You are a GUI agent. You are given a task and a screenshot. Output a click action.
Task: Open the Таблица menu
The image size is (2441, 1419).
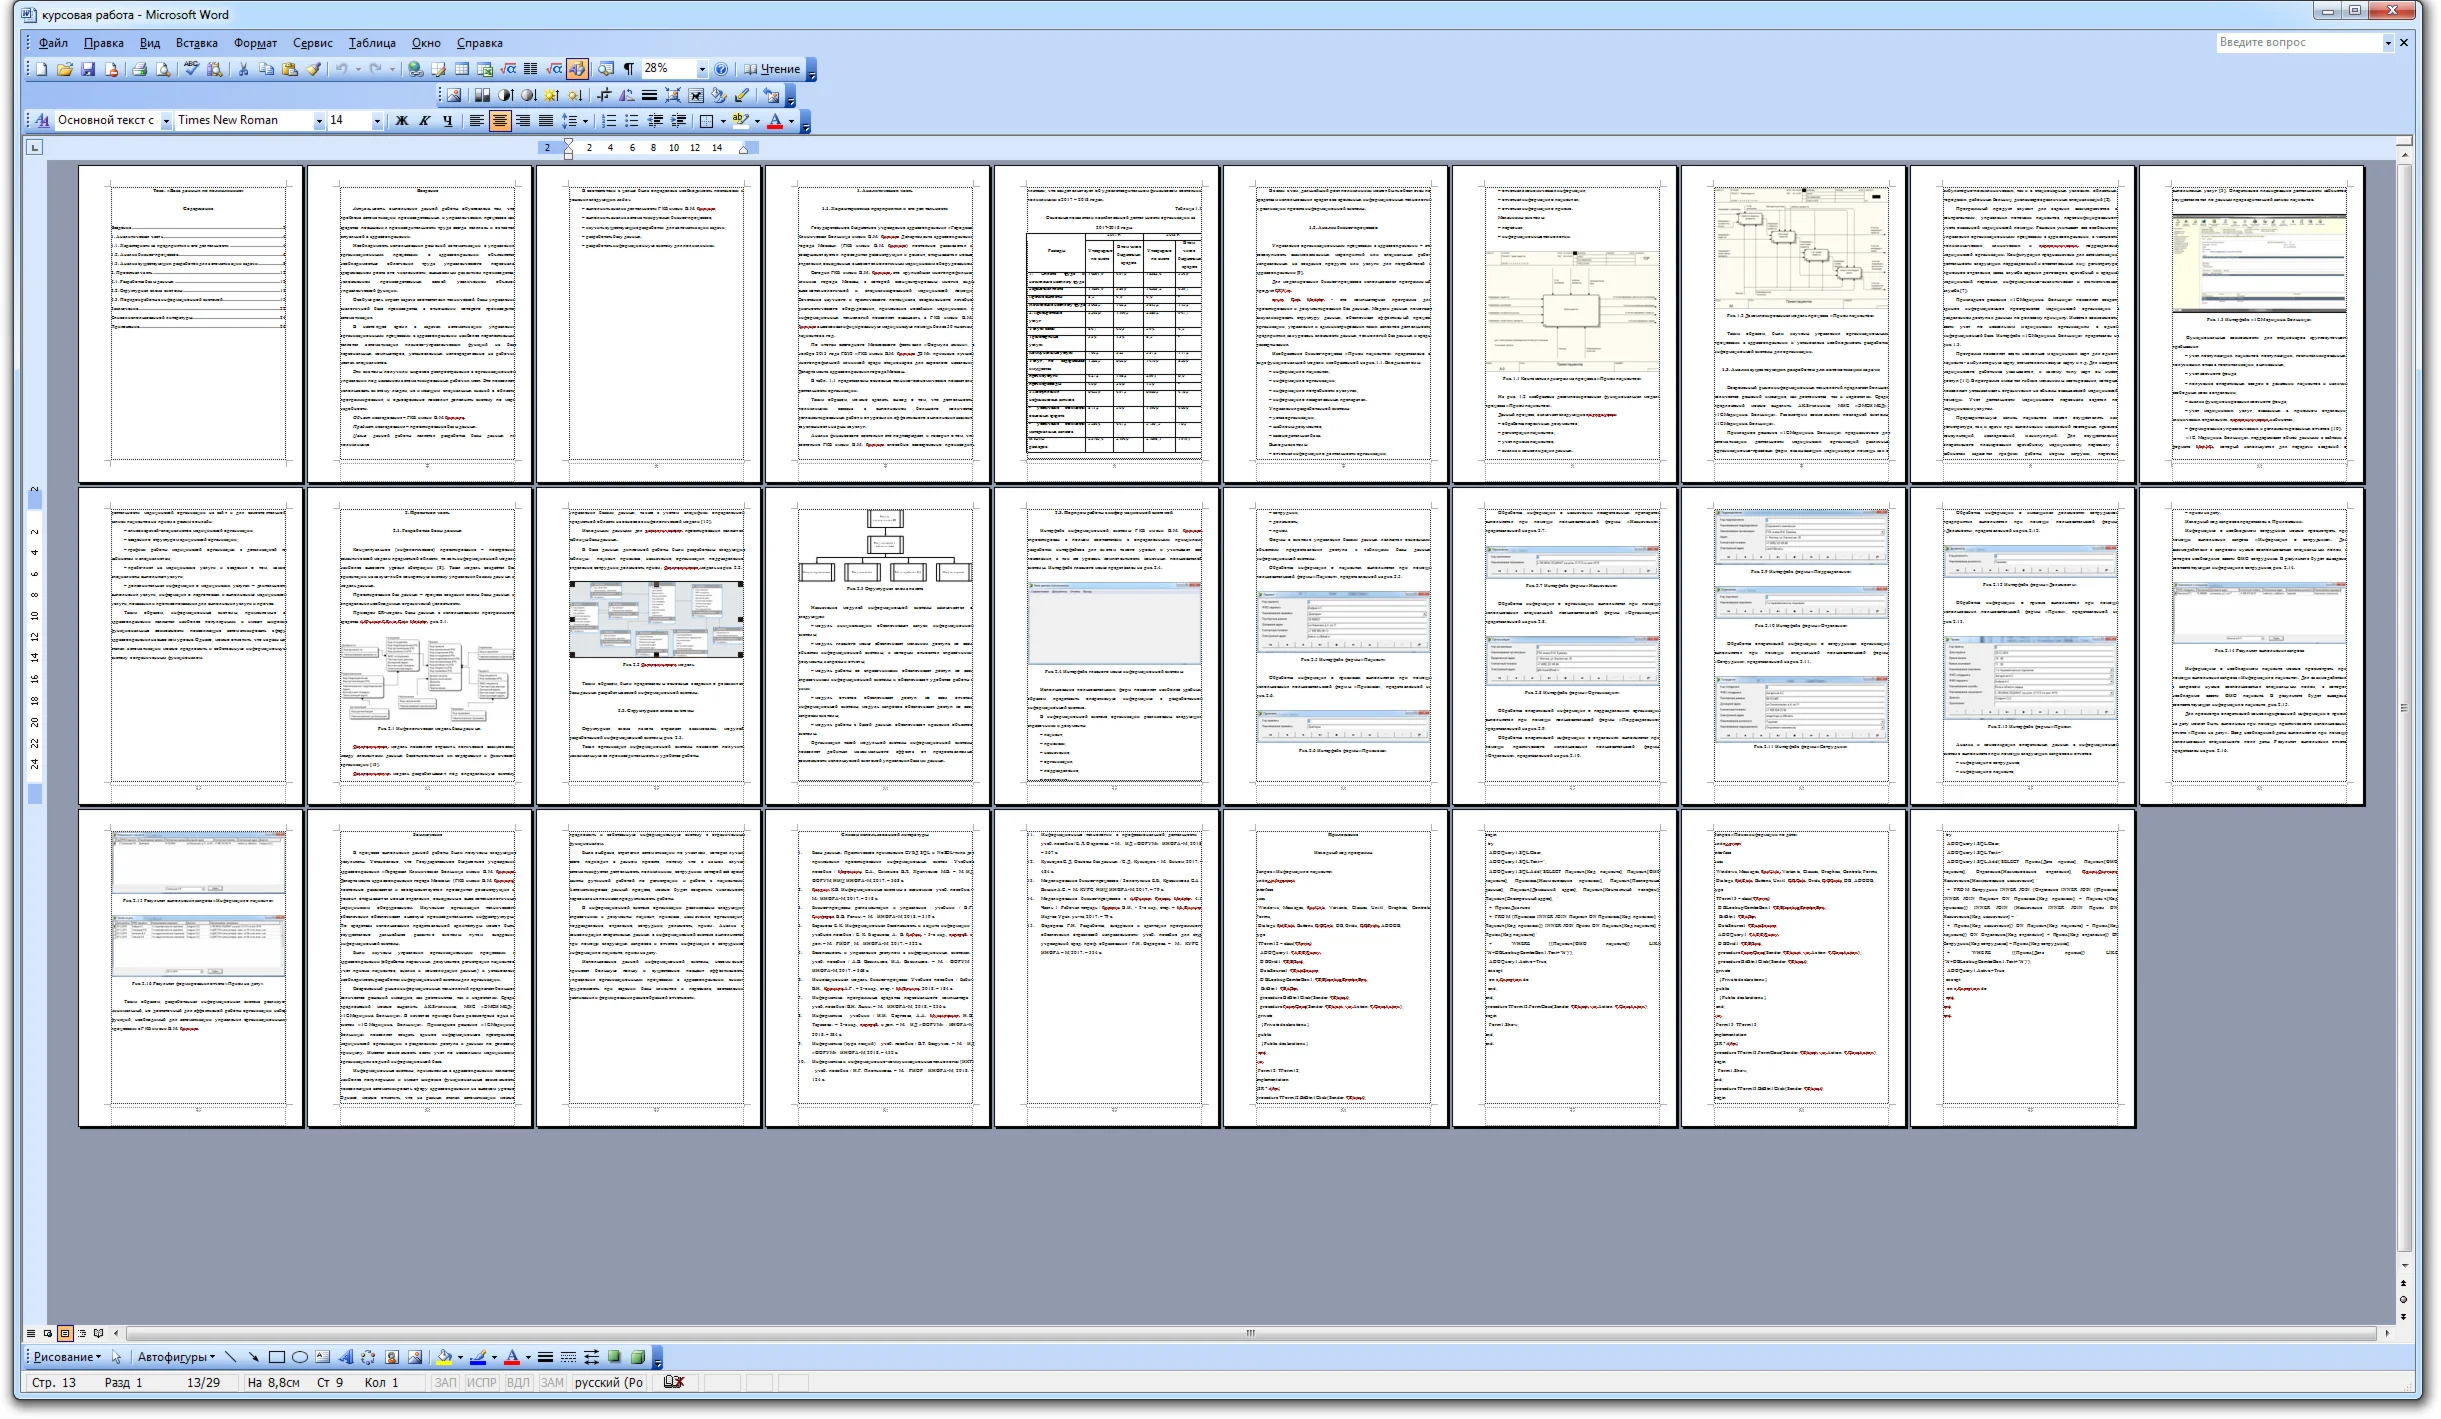pyautogui.click(x=372, y=43)
